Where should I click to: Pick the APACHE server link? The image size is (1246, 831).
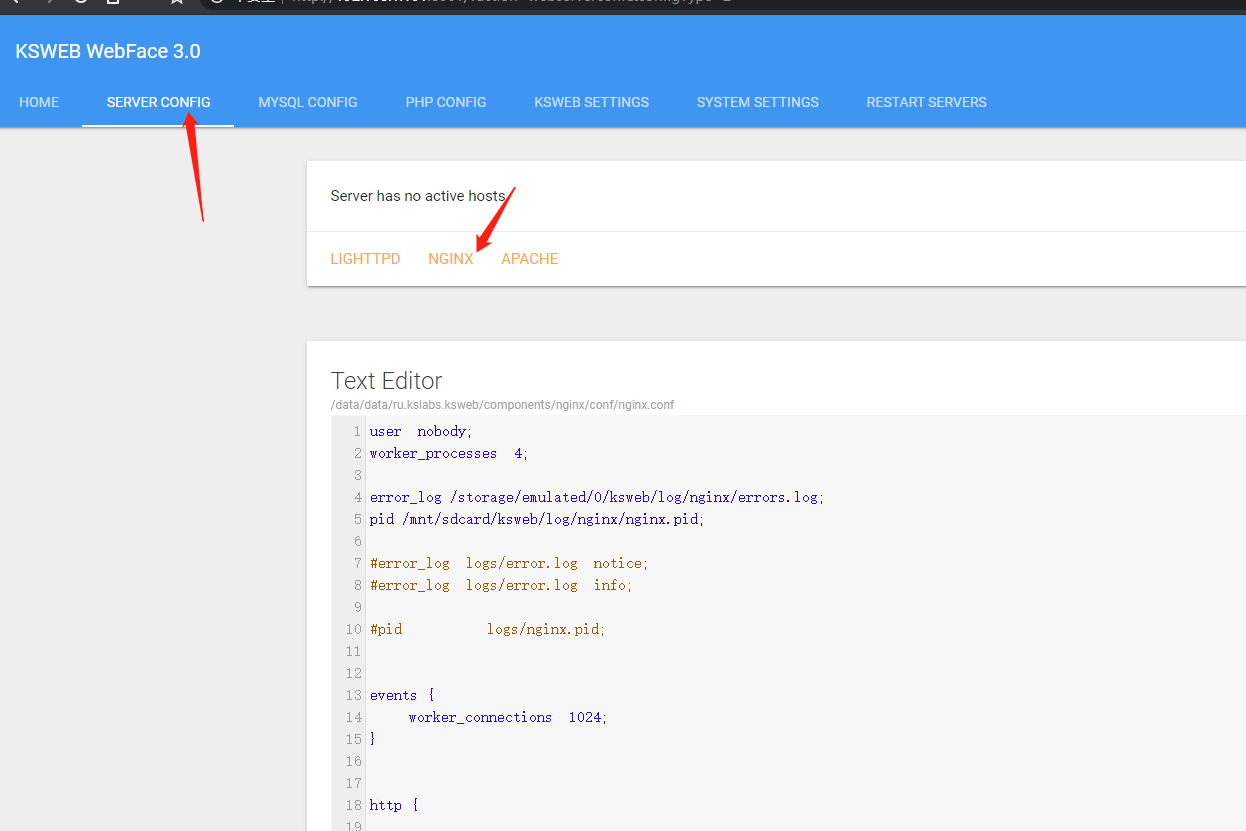[529, 259]
